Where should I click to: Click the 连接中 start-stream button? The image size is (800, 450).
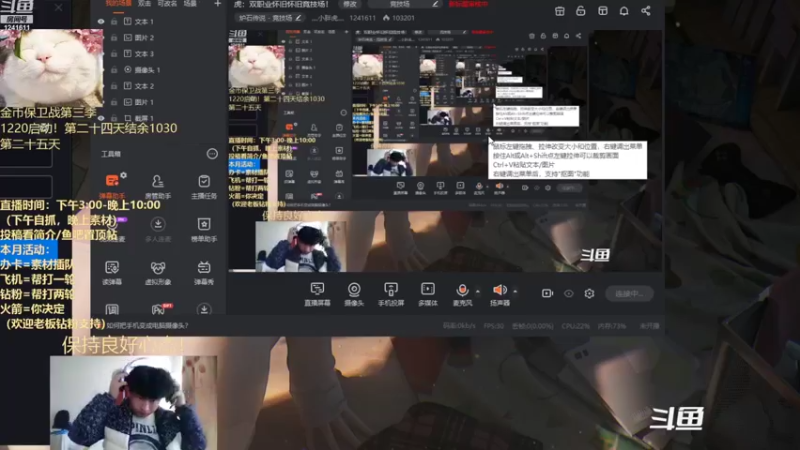630,293
